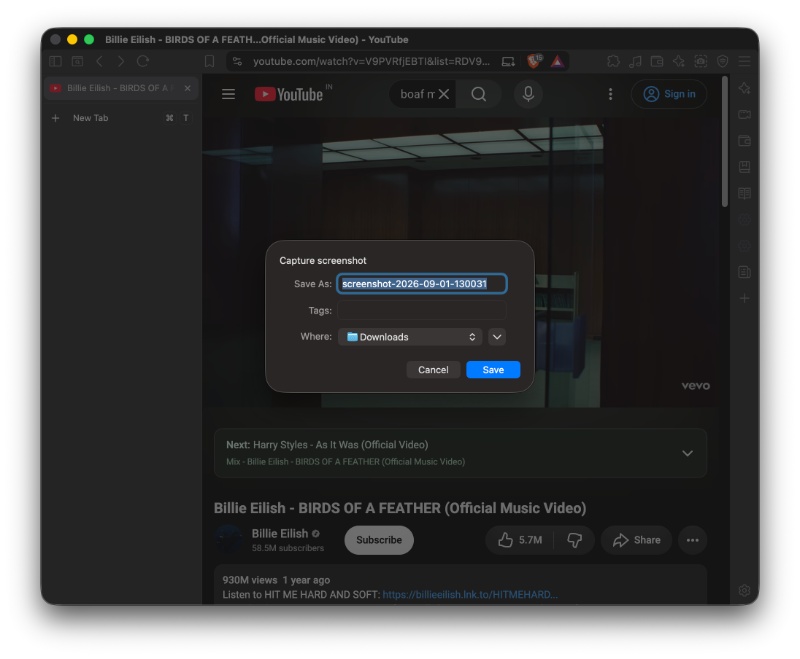Open the extensions puzzle icon
The height and width of the screenshot is (659, 800).
pyautogui.click(x=613, y=61)
